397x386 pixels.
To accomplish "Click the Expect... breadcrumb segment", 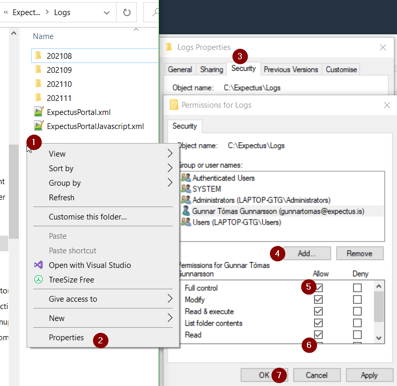I will tap(26, 13).
